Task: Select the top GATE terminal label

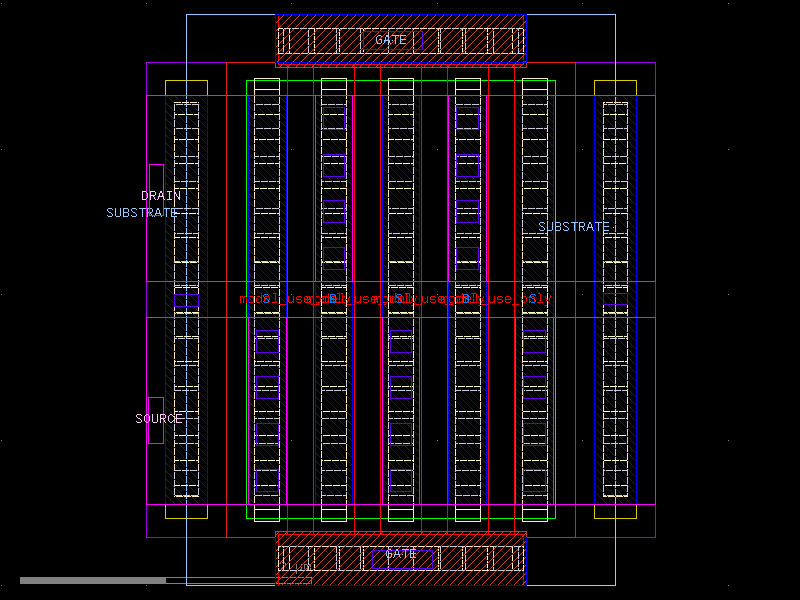Action: coord(392,38)
